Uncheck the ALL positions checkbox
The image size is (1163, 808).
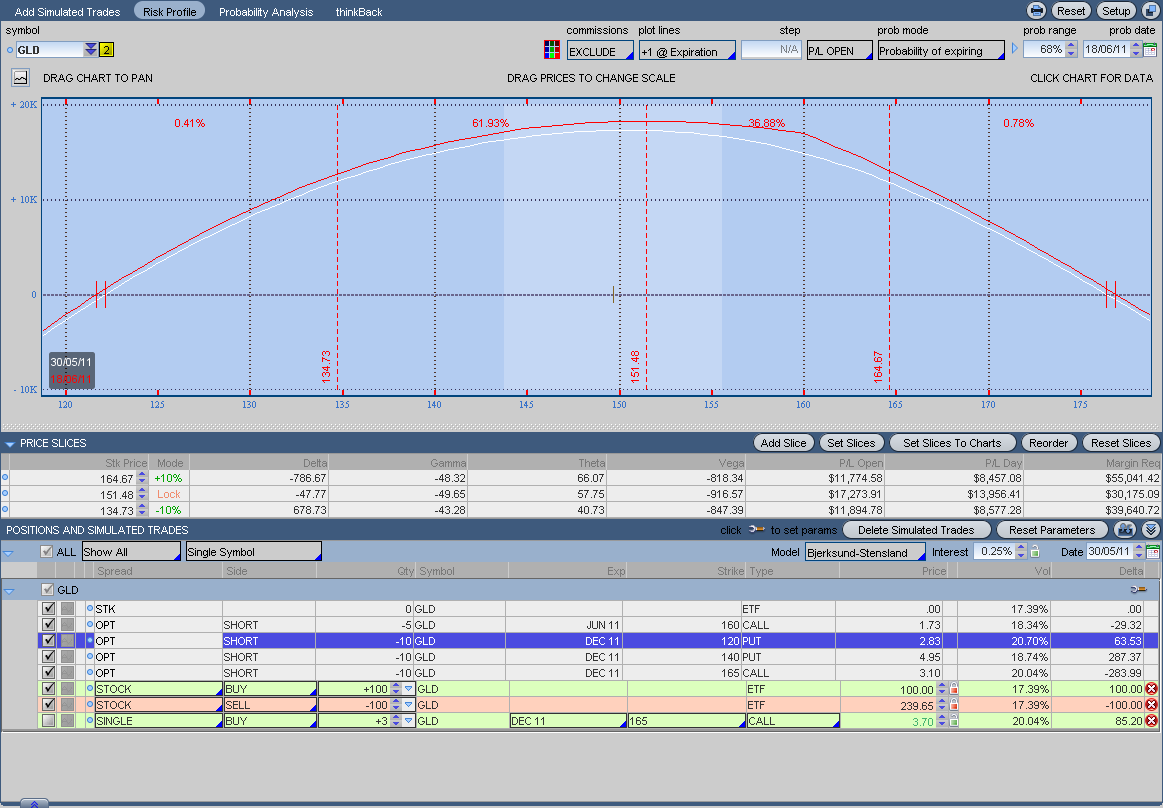(x=47, y=552)
